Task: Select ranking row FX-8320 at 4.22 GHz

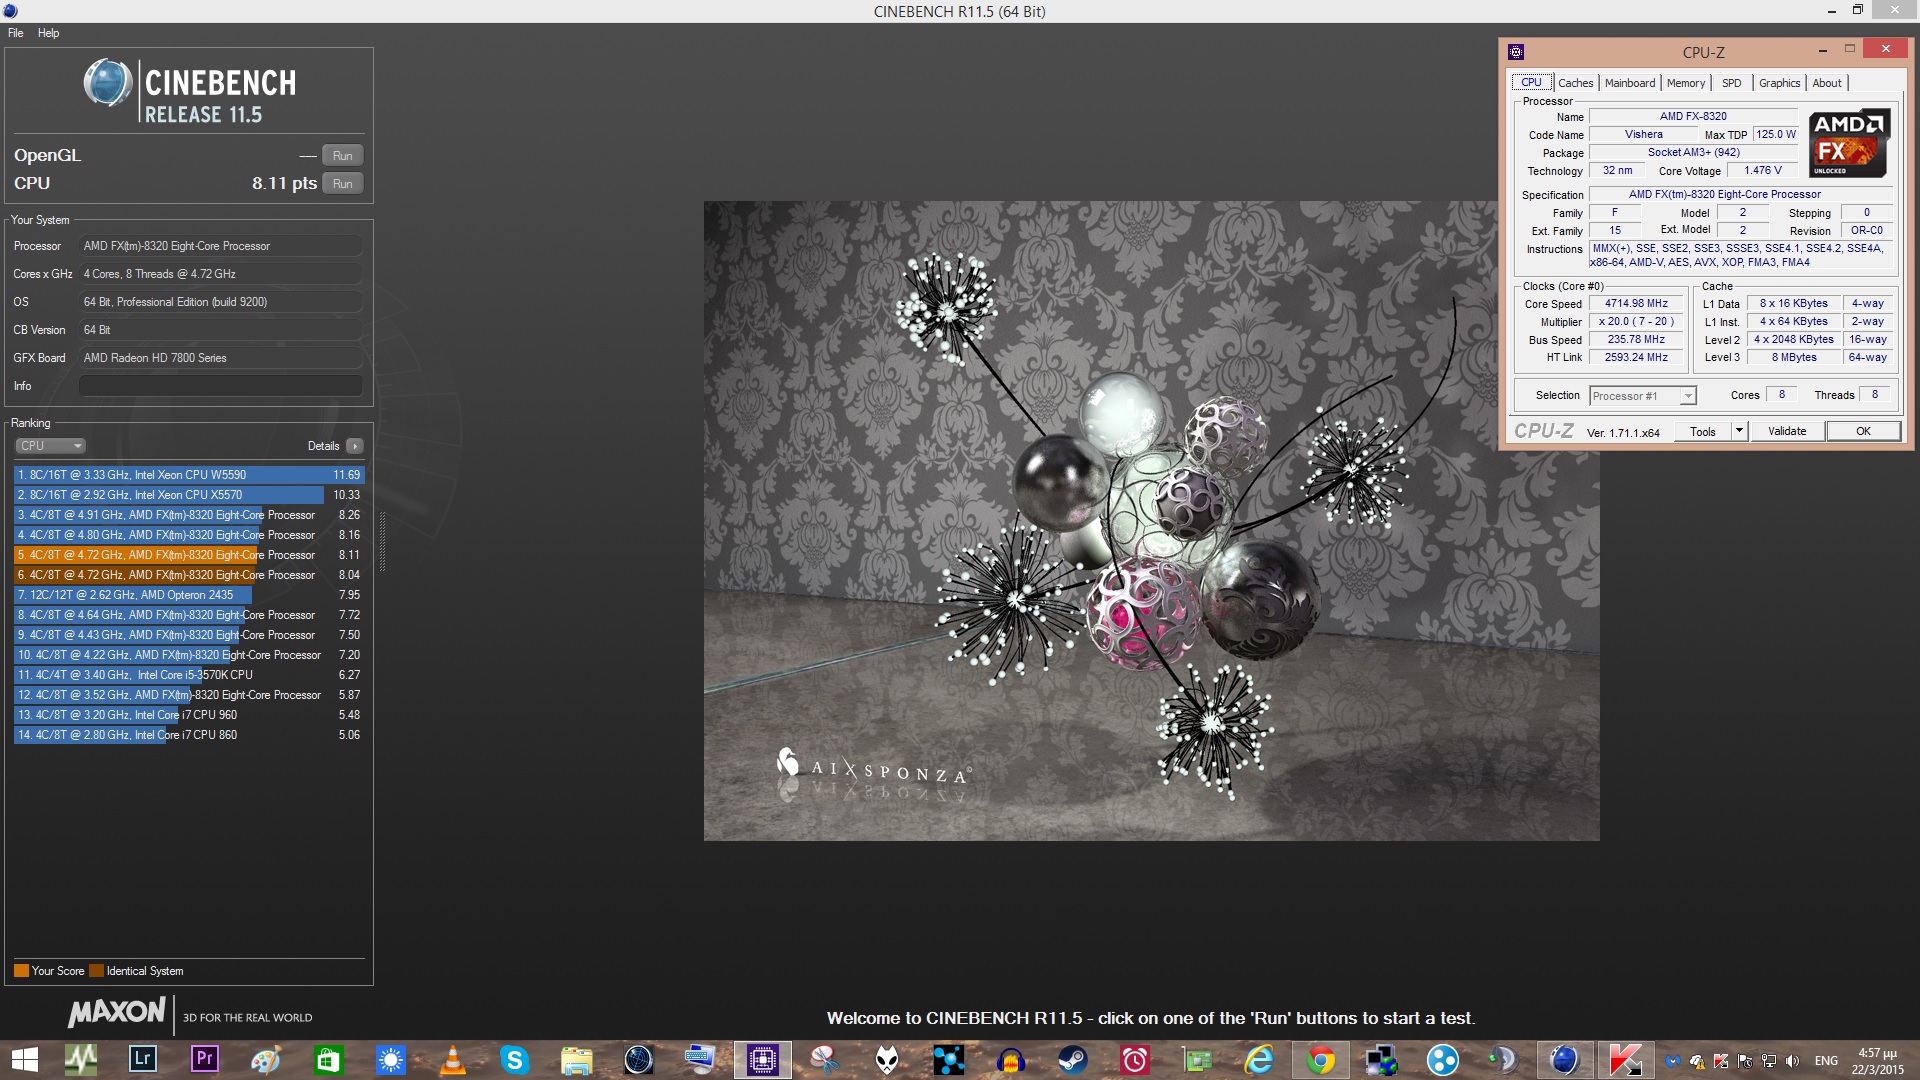Action: 188,655
